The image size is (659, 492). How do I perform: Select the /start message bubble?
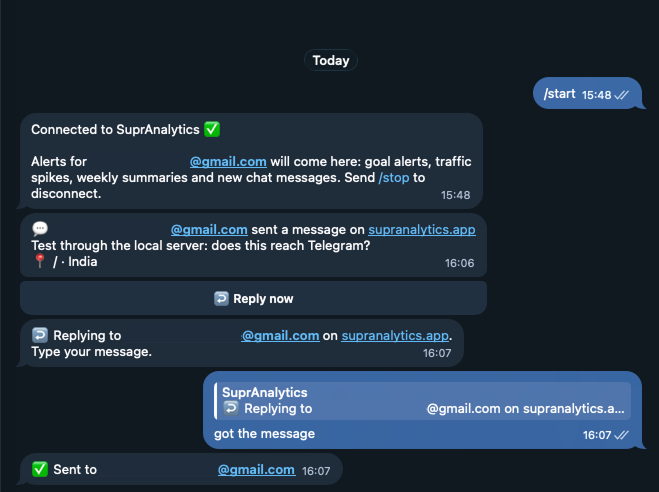[588, 93]
